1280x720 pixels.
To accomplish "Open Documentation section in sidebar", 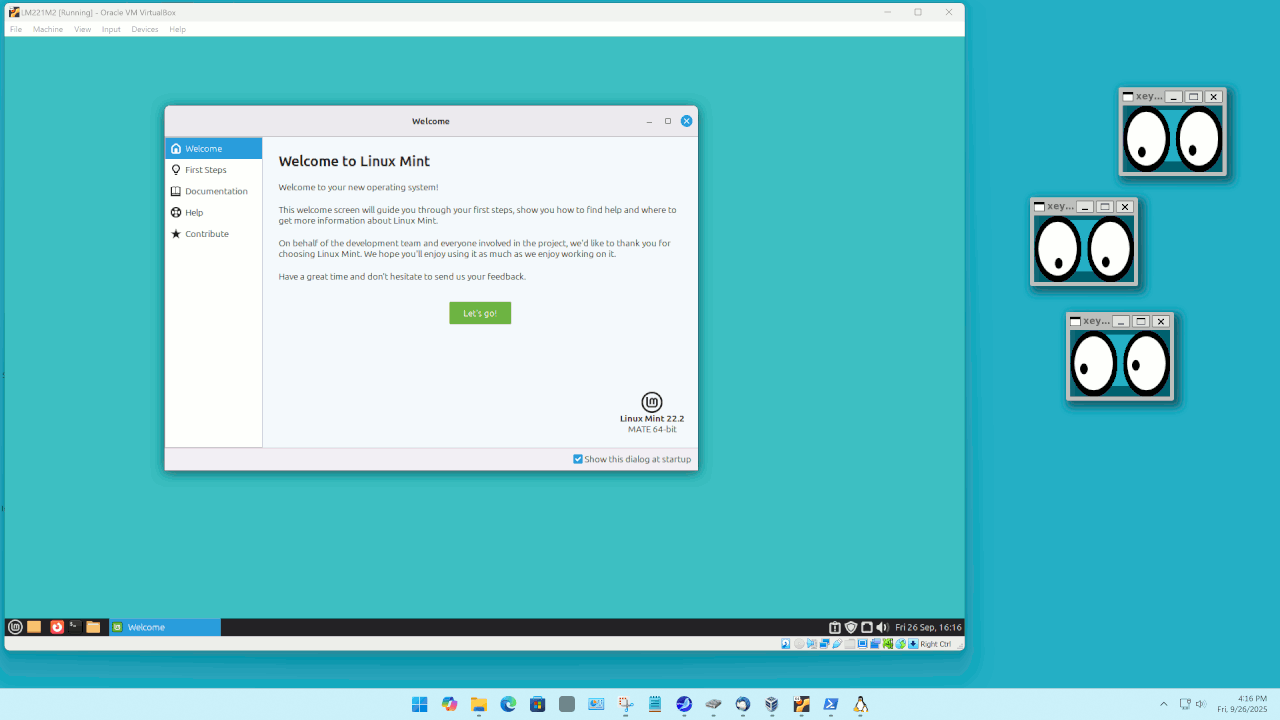I will click(x=213, y=191).
